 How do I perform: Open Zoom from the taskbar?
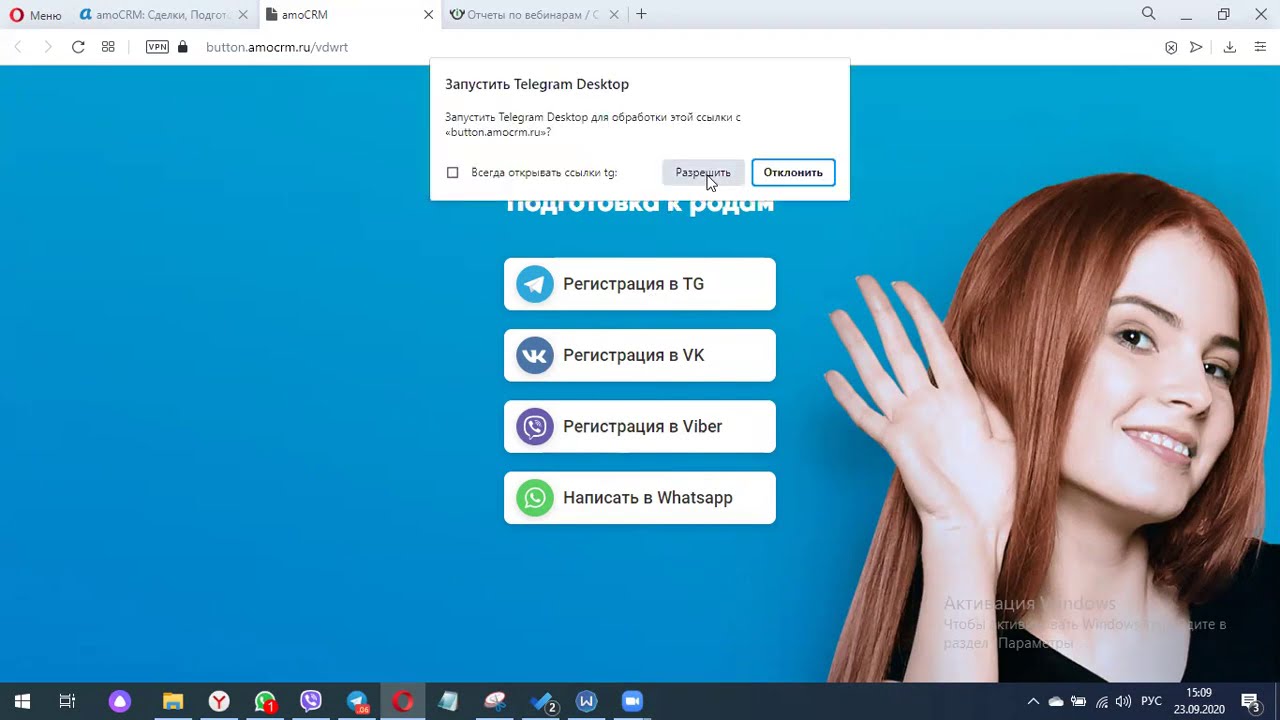coord(632,701)
